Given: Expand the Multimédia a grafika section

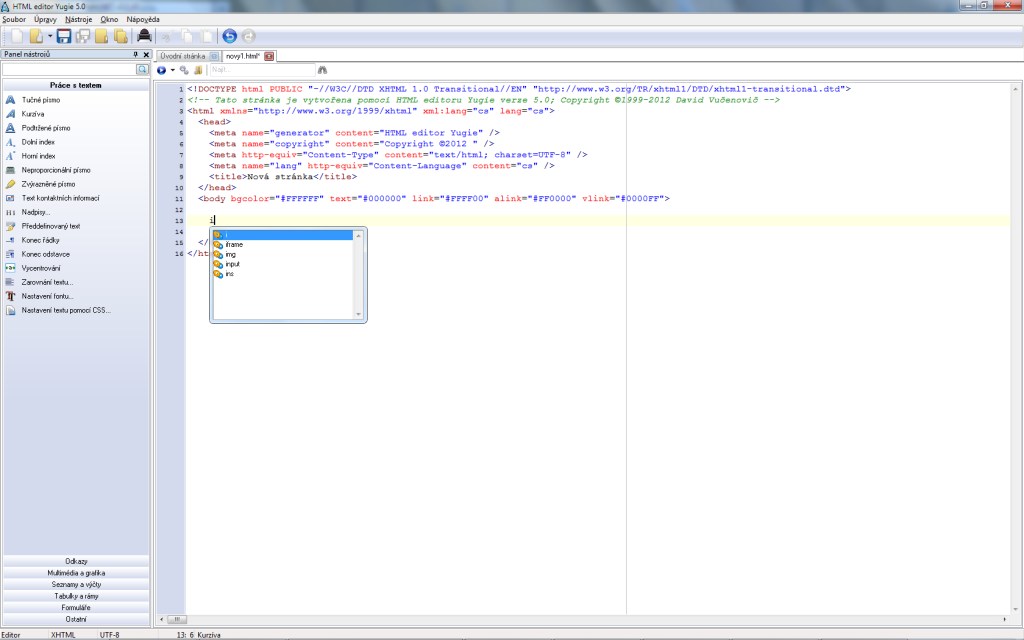Looking at the screenshot, I should point(76,573).
